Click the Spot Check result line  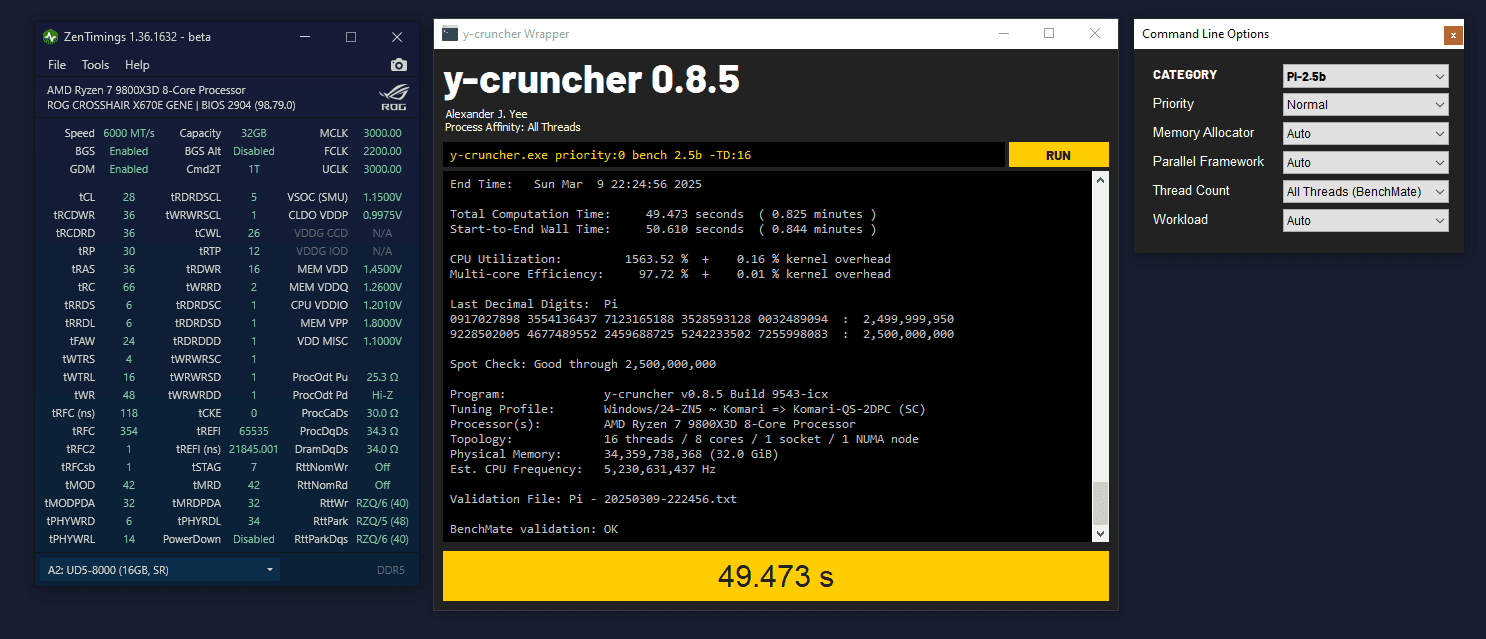[x=583, y=364]
